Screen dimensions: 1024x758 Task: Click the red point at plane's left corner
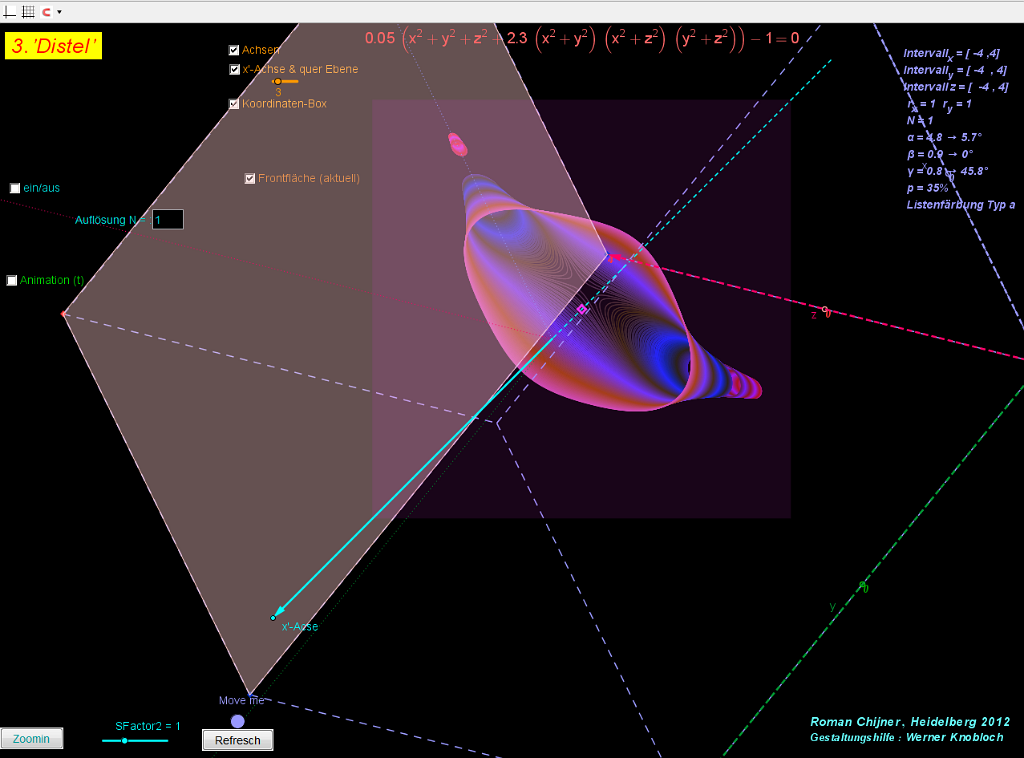[64, 314]
